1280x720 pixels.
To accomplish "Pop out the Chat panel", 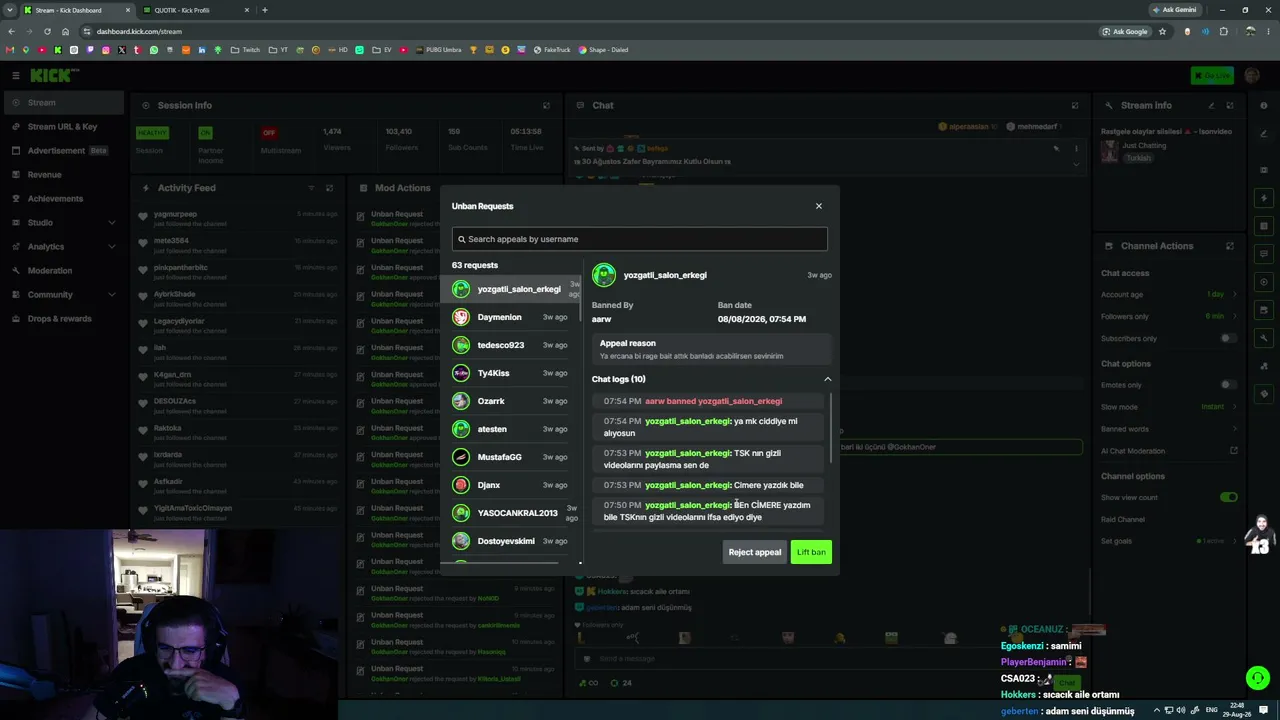I will [x=1075, y=105].
